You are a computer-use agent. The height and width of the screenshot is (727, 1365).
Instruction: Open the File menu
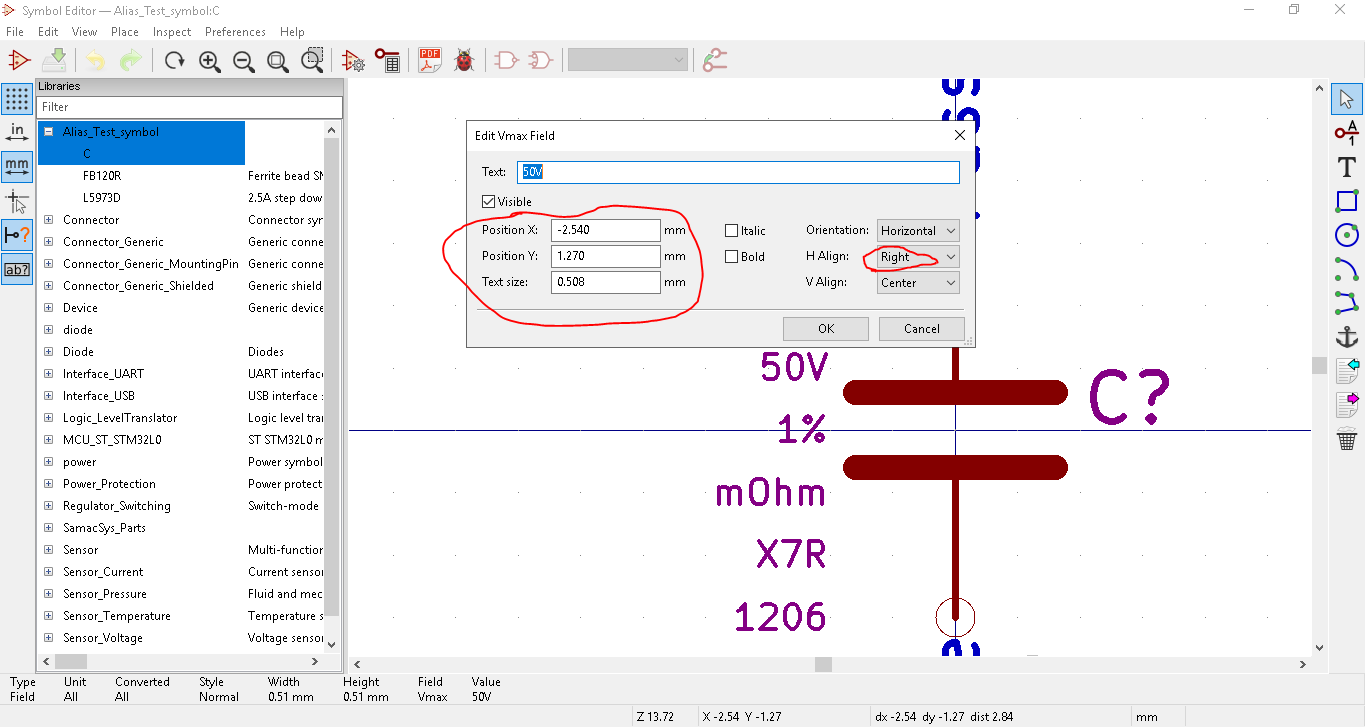tap(14, 32)
